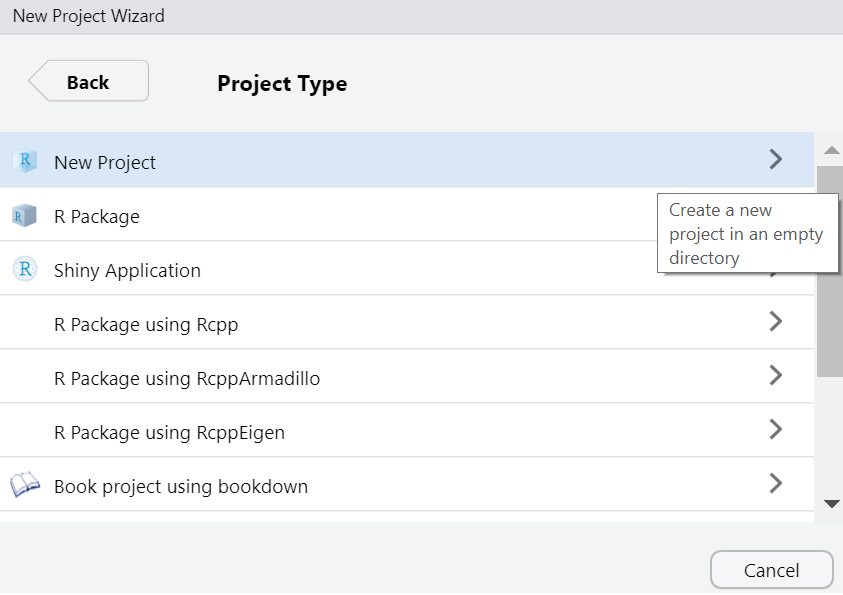Expand the R Package using RcppEigen chevron
This screenshot has width=843, height=595.
coord(775,429)
